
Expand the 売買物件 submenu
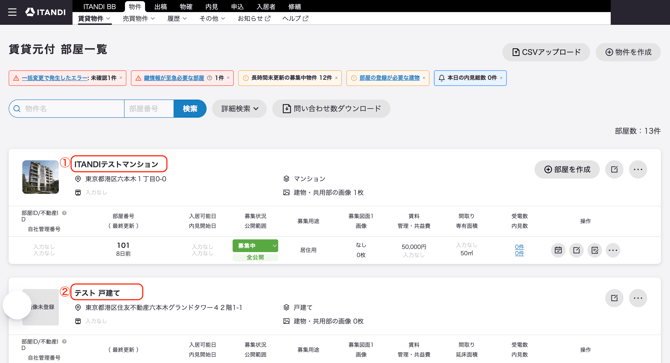point(139,18)
